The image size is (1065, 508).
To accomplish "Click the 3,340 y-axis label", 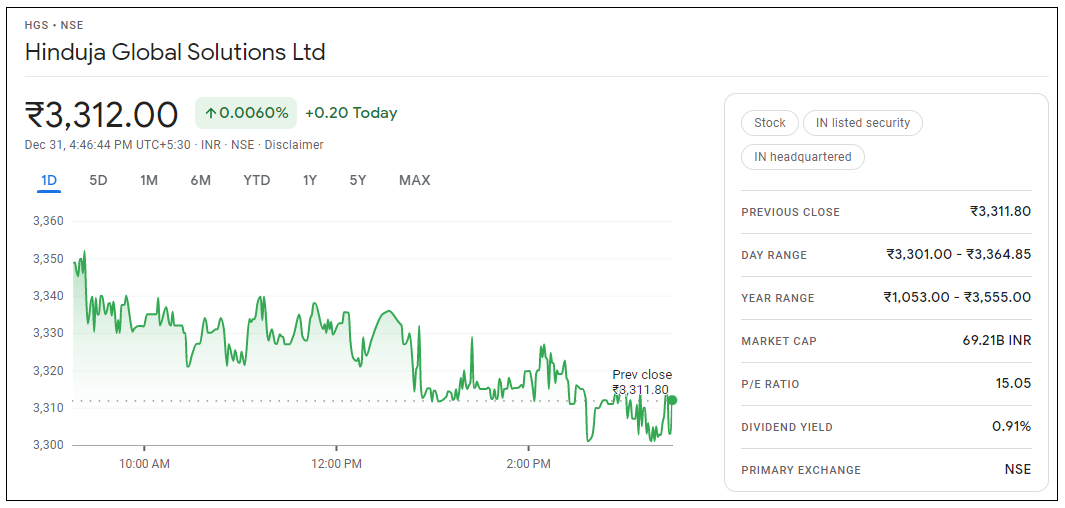I will click(48, 296).
